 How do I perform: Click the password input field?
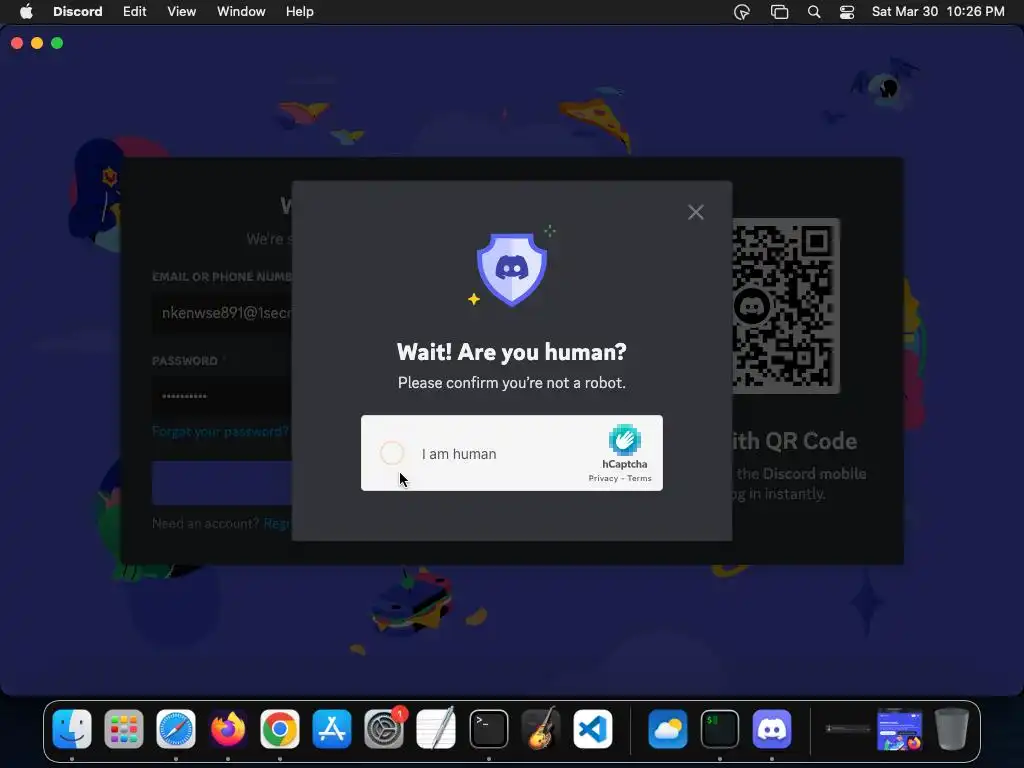222,396
